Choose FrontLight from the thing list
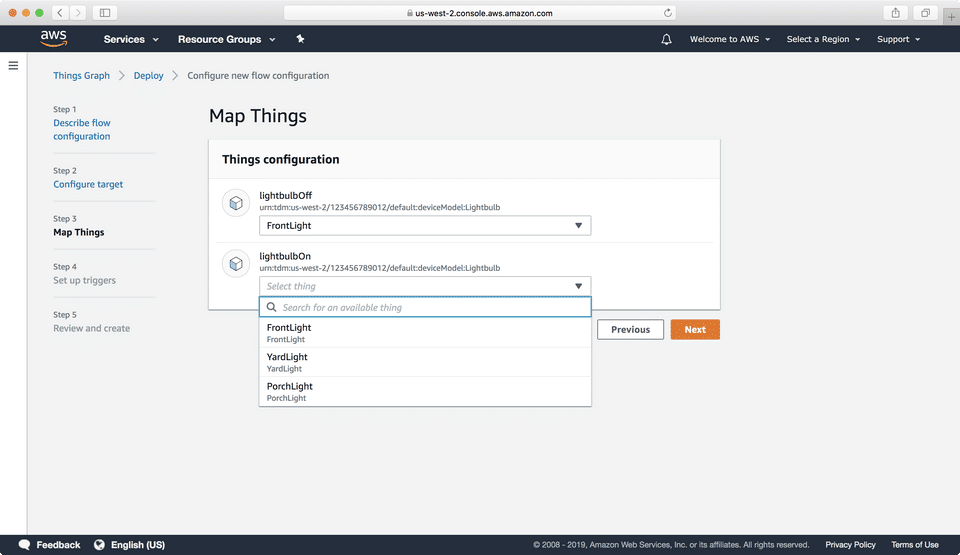The width and height of the screenshot is (960, 555). click(x=425, y=333)
